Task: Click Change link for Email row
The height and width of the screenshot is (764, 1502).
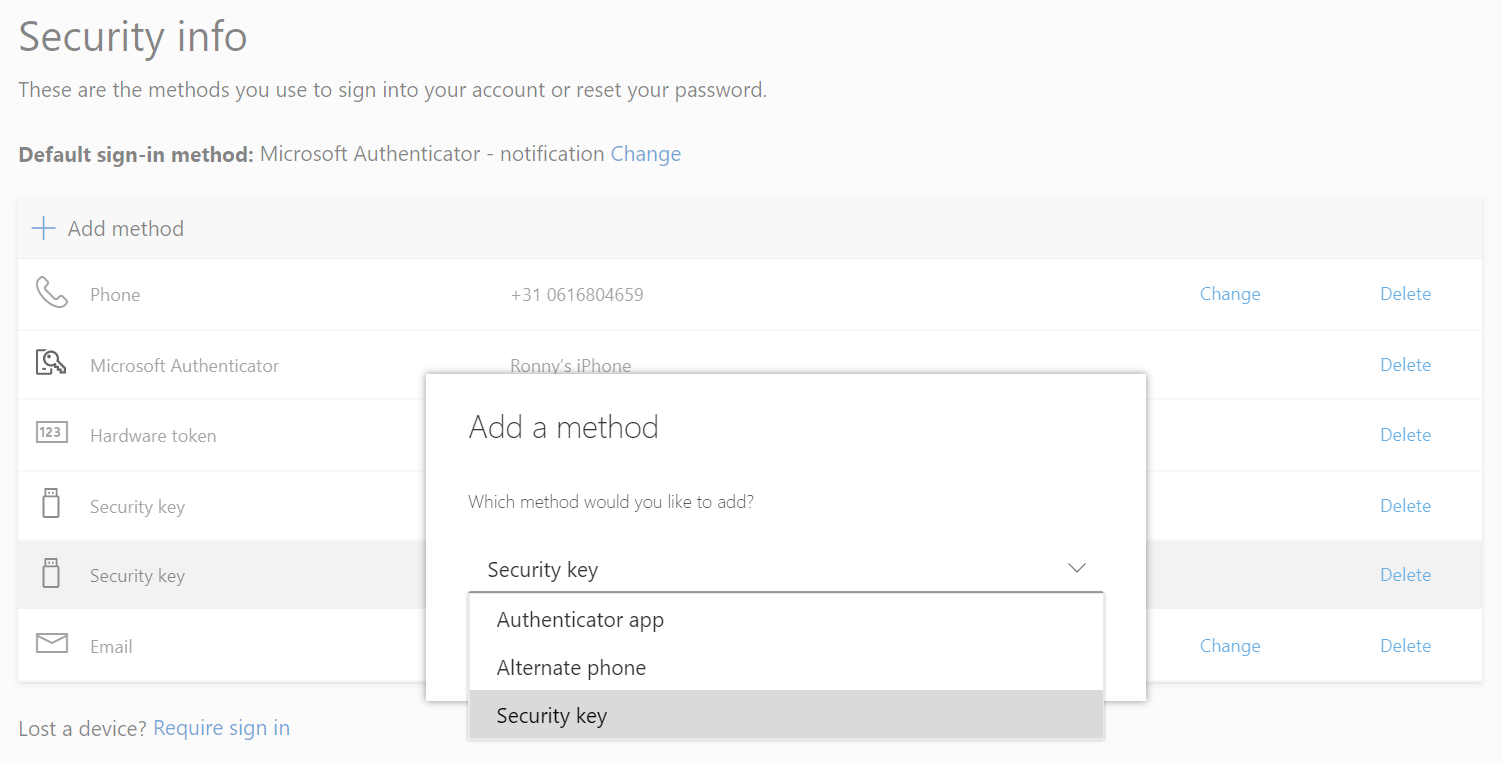Action: click(x=1229, y=646)
